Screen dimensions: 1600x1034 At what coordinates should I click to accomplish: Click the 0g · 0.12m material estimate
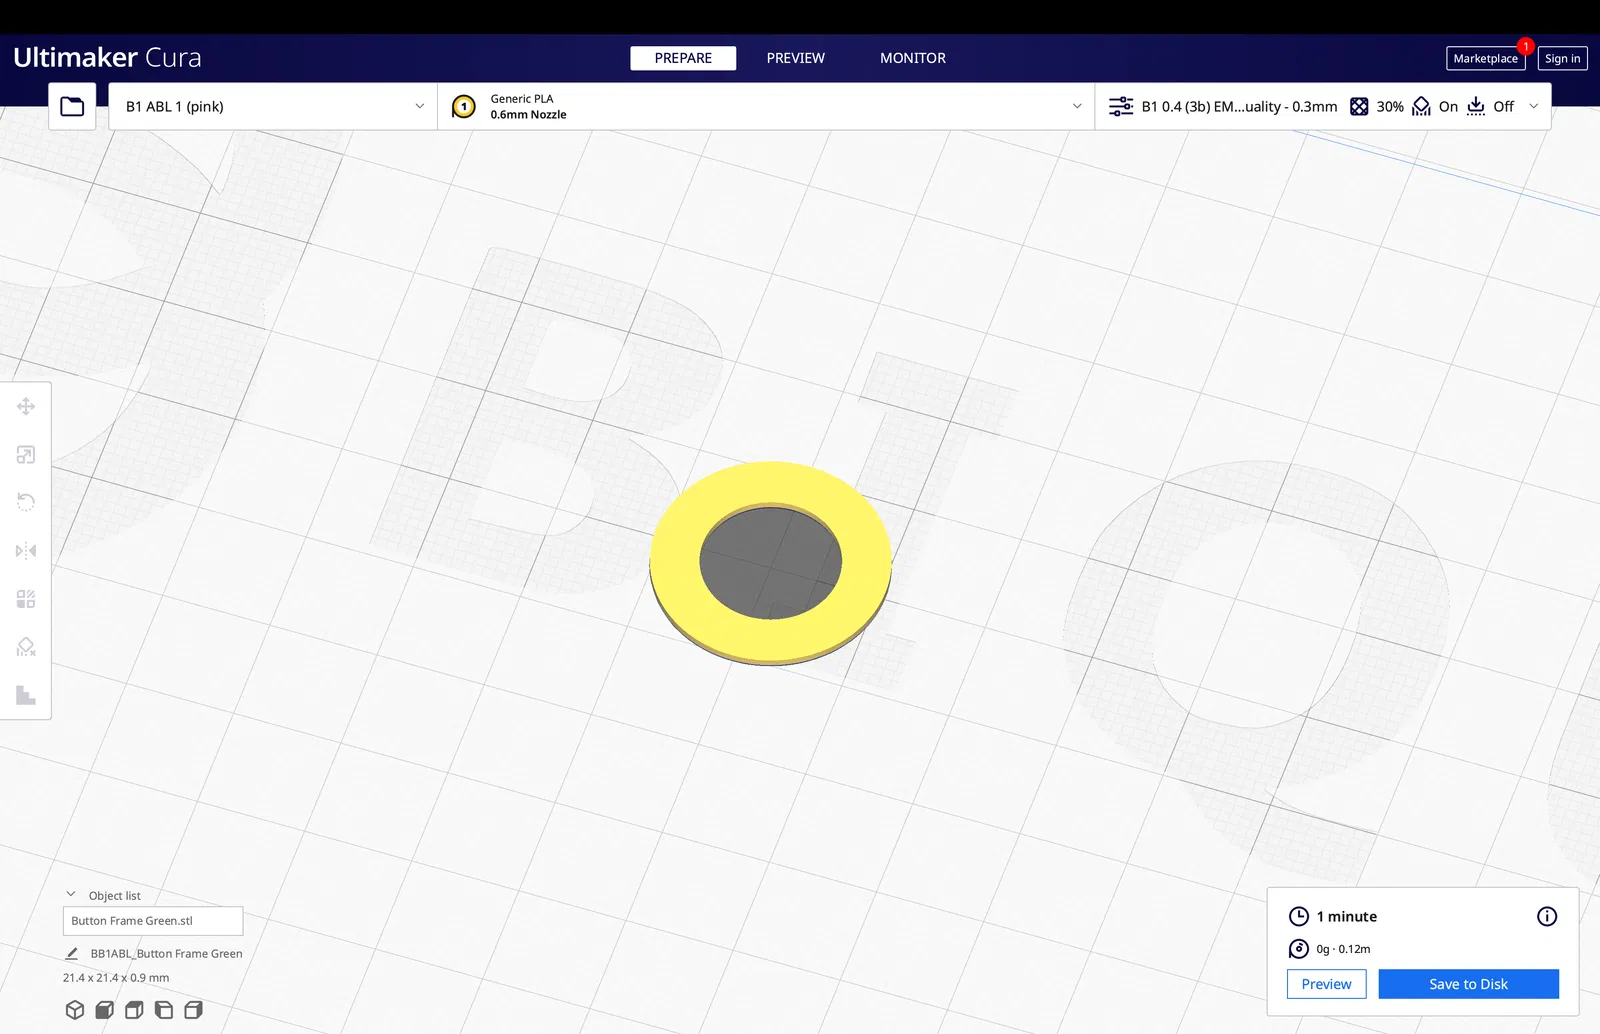coord(1343,949)
